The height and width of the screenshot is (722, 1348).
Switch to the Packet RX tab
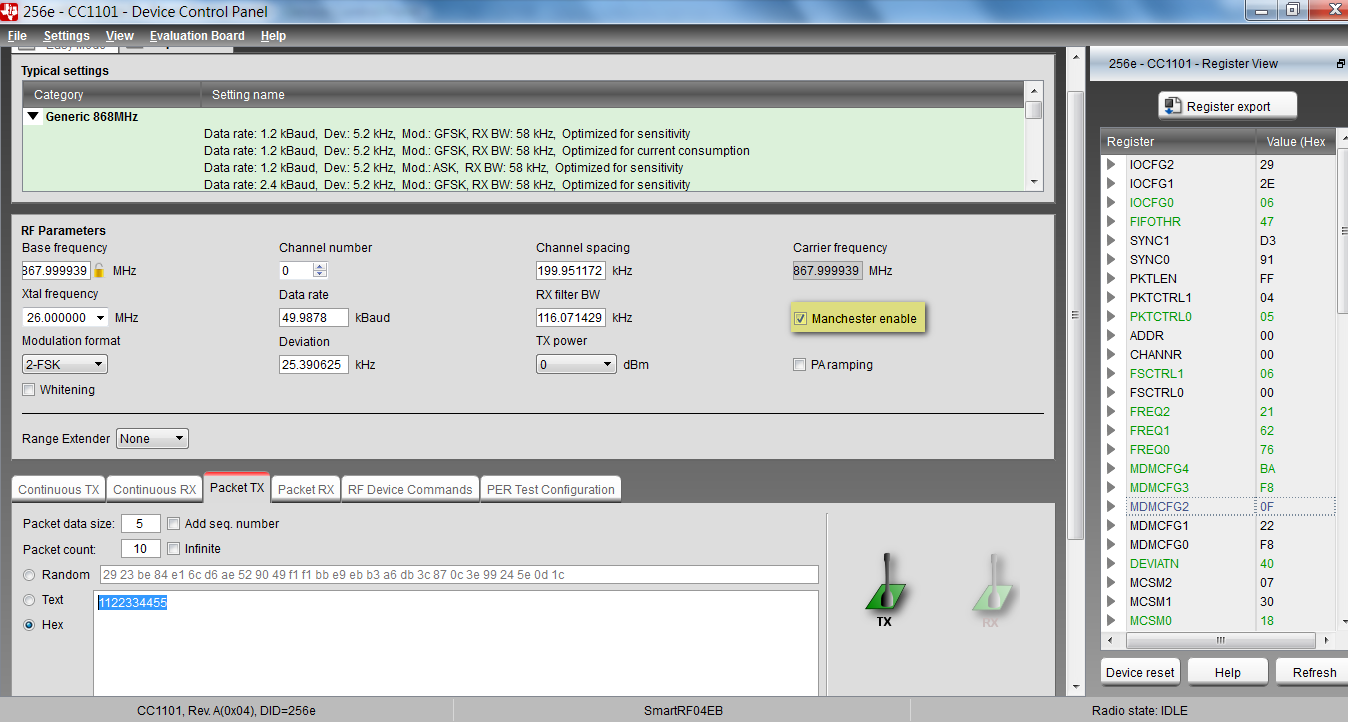coord(306,489)
